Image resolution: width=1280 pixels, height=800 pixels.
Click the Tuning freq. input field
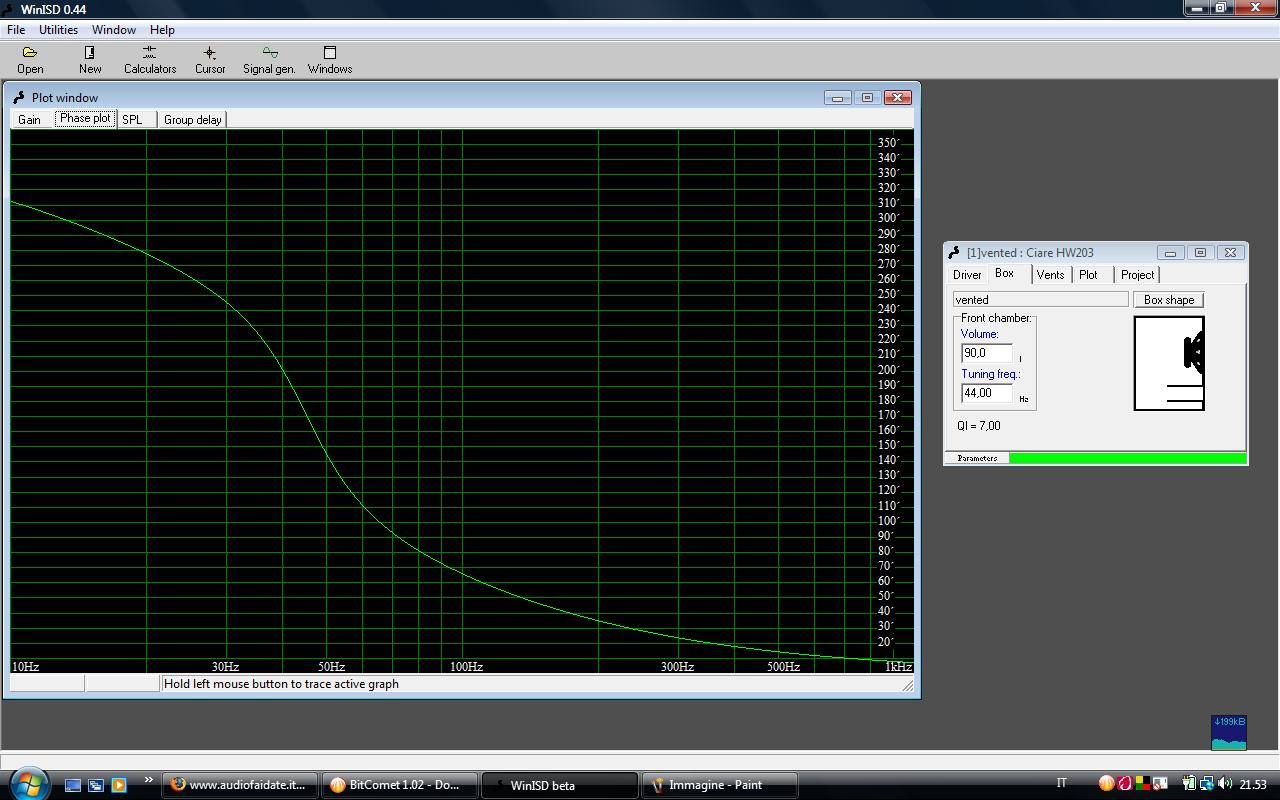(986, 393)
